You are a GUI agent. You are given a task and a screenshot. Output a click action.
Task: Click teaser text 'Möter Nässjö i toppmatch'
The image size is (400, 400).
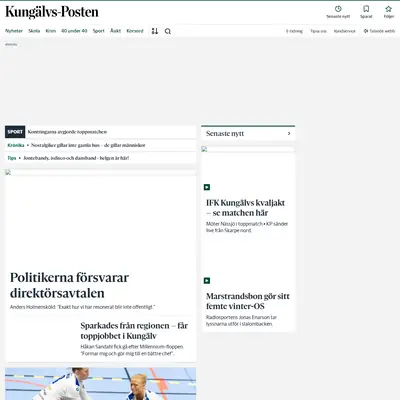click(x=247, y=227)
